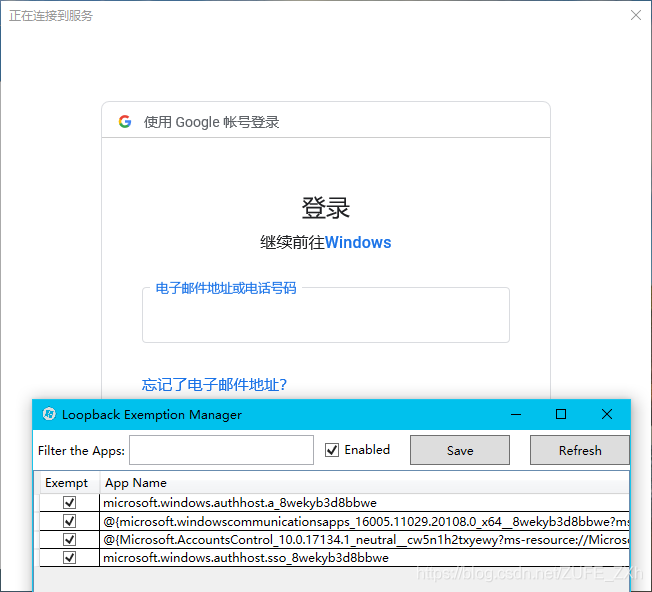This screenshot has height=592, width=652.
Task: Minimize the Loopback Exemption Manager window
Action: pos(516,414)
